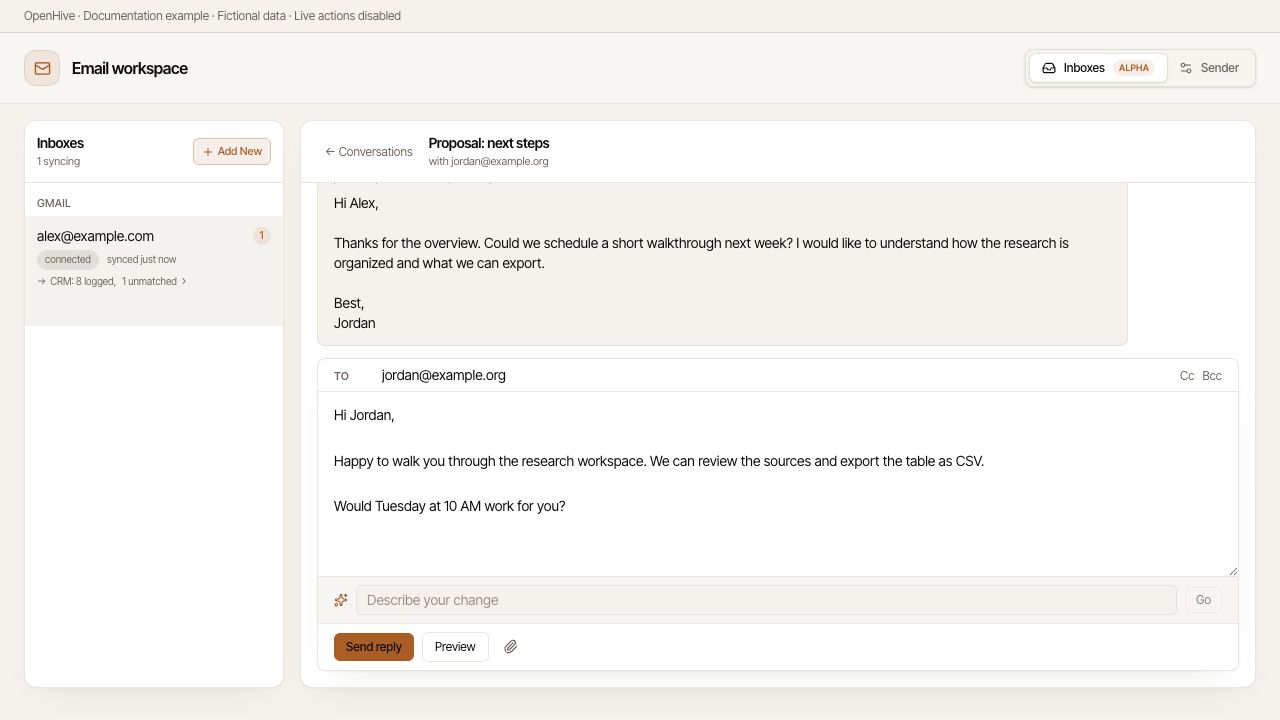1280x720 pixels.
Task: Click the Inboxes panel heading
Action: (x=60, y=143)
